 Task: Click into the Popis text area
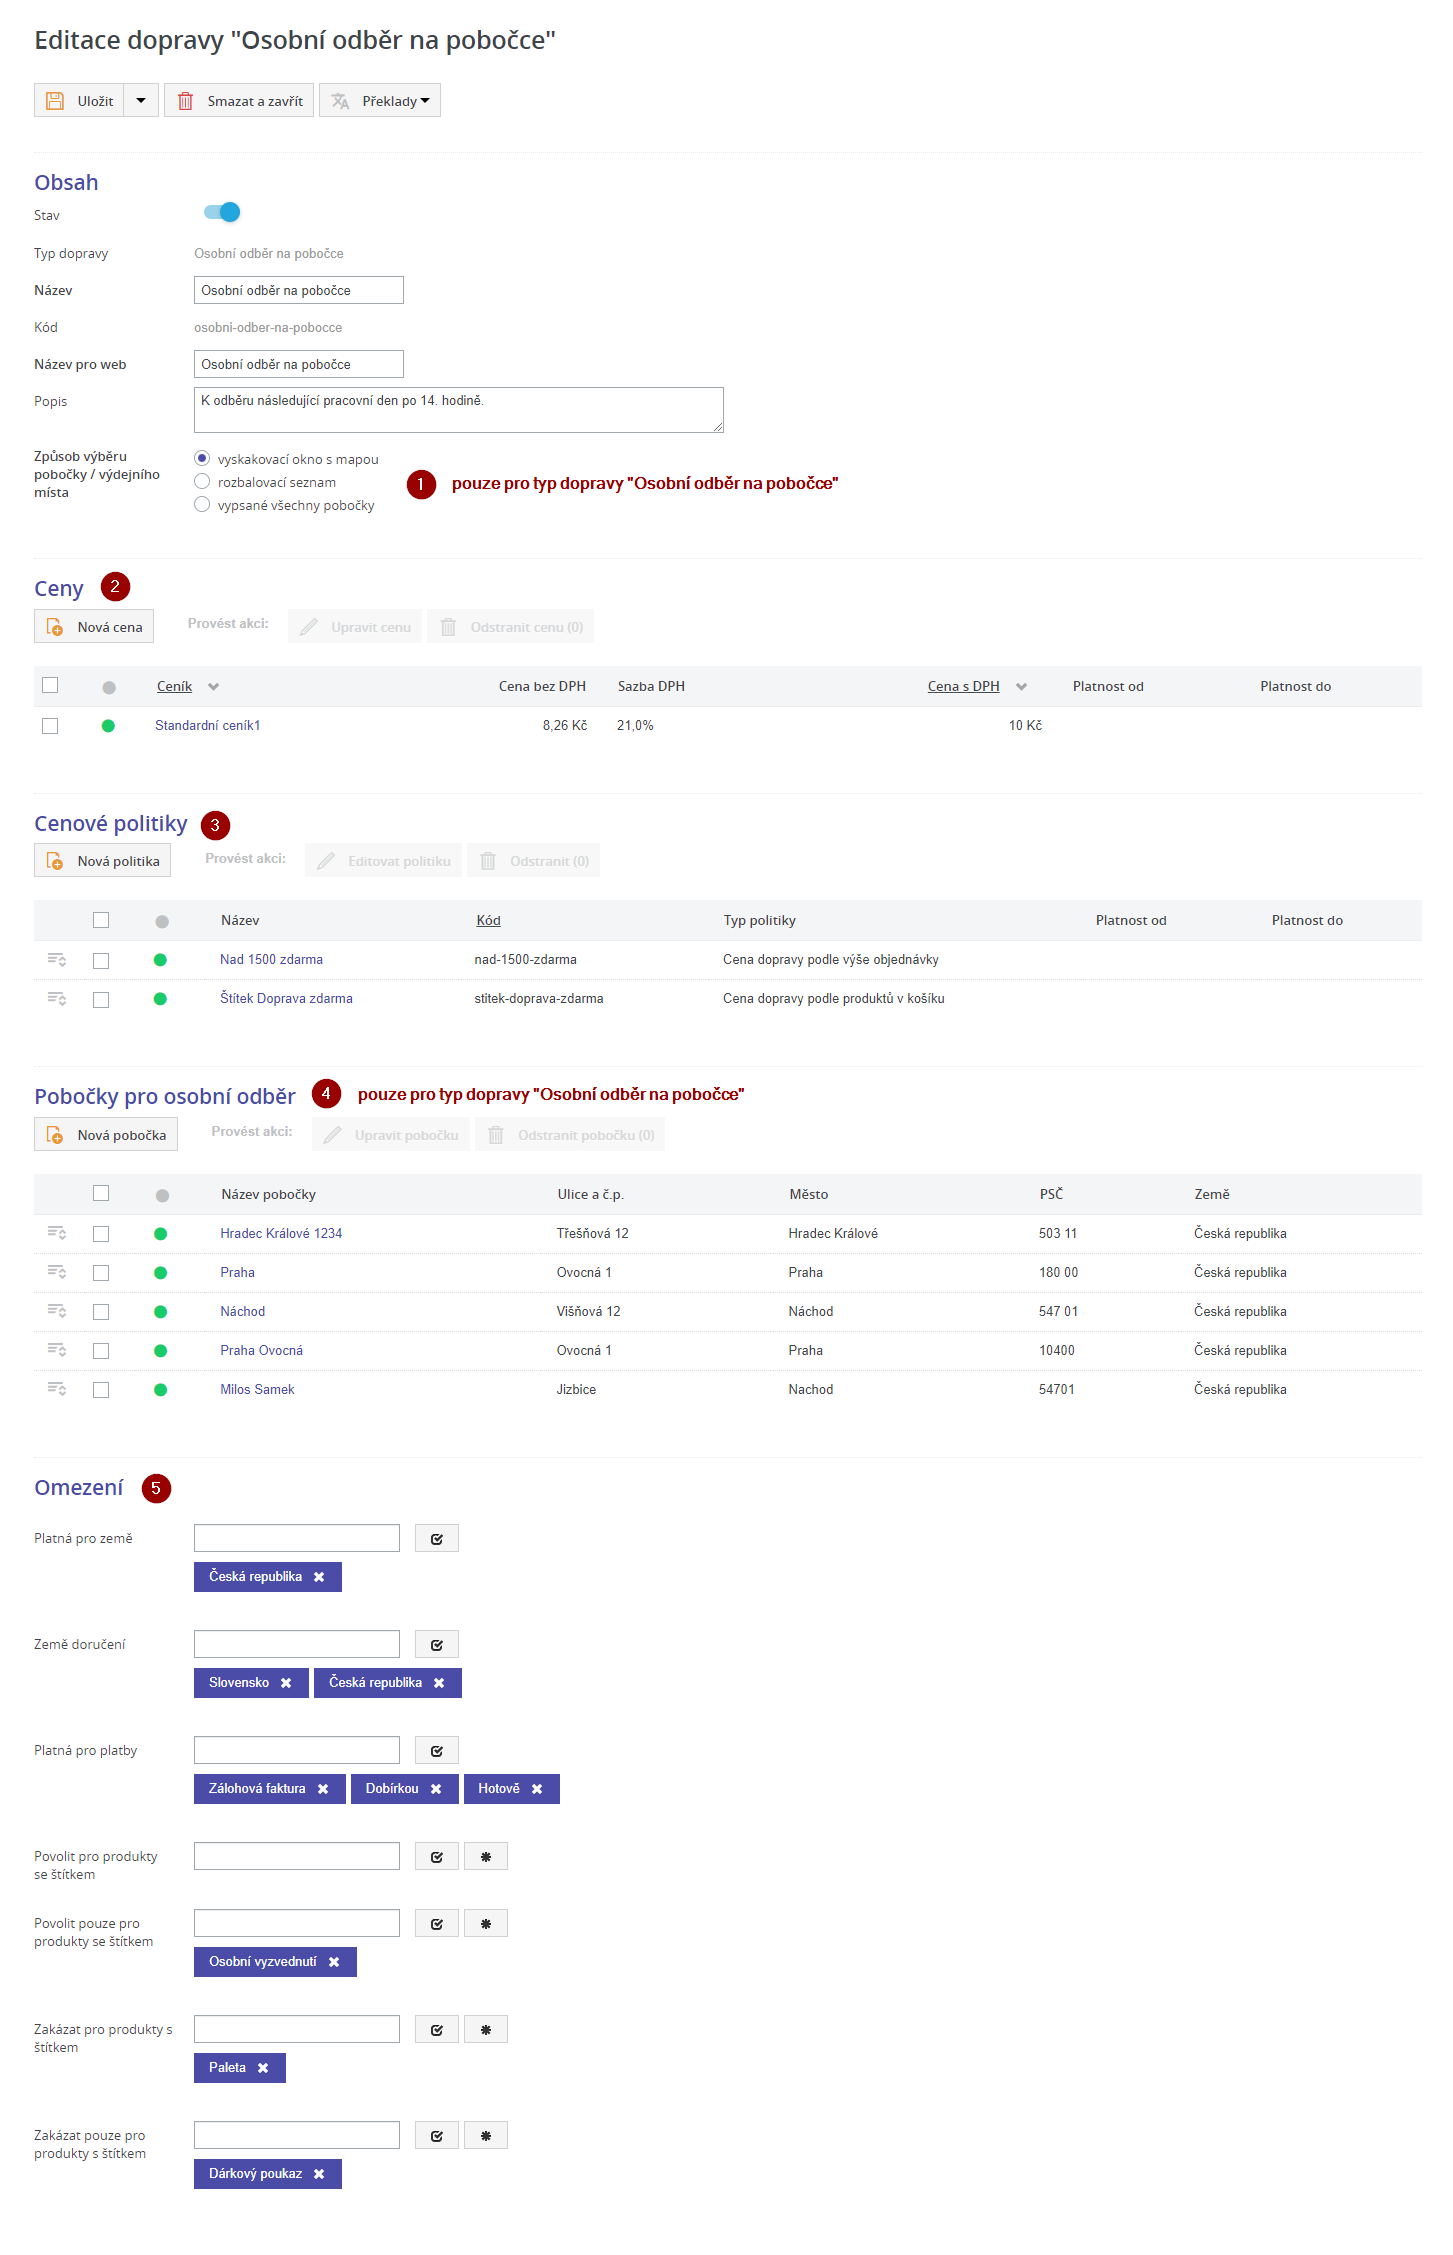[458, 410]
